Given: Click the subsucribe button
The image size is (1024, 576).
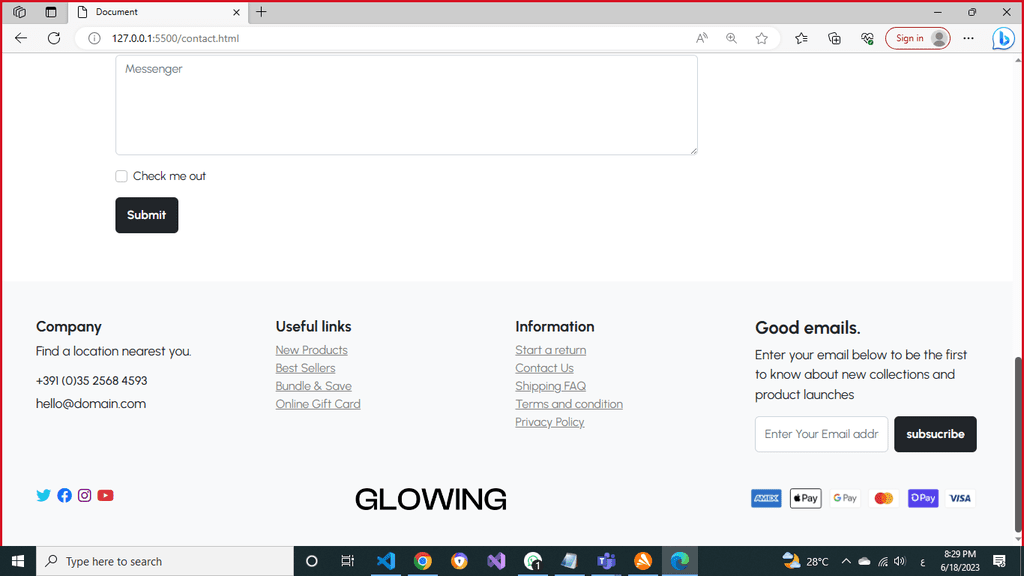Looking at the screenshot, I should (x=935, y=434).
